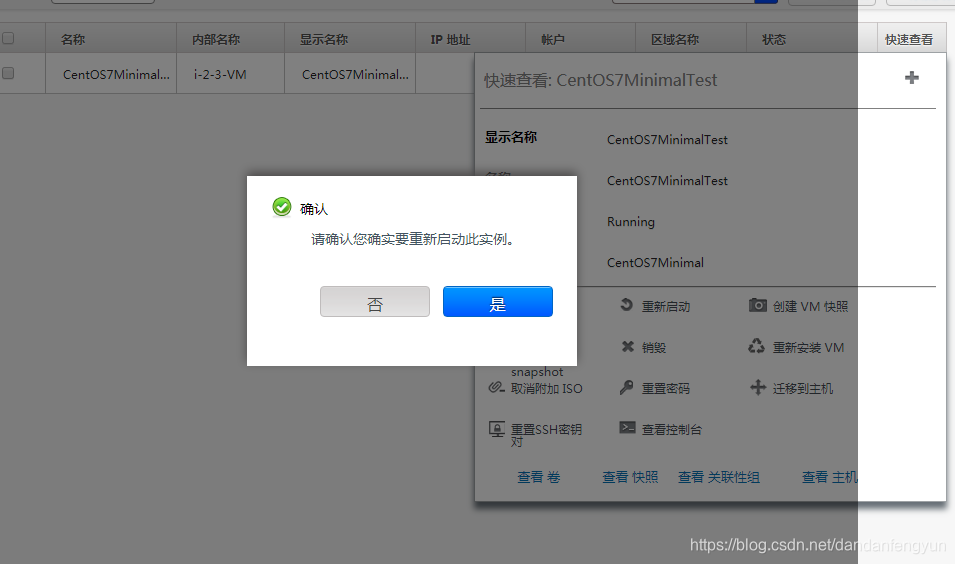The height and width of the screenshot is (564, 955).
Task: Click the 重置密码 action label
Action: (x=666, y=389)
